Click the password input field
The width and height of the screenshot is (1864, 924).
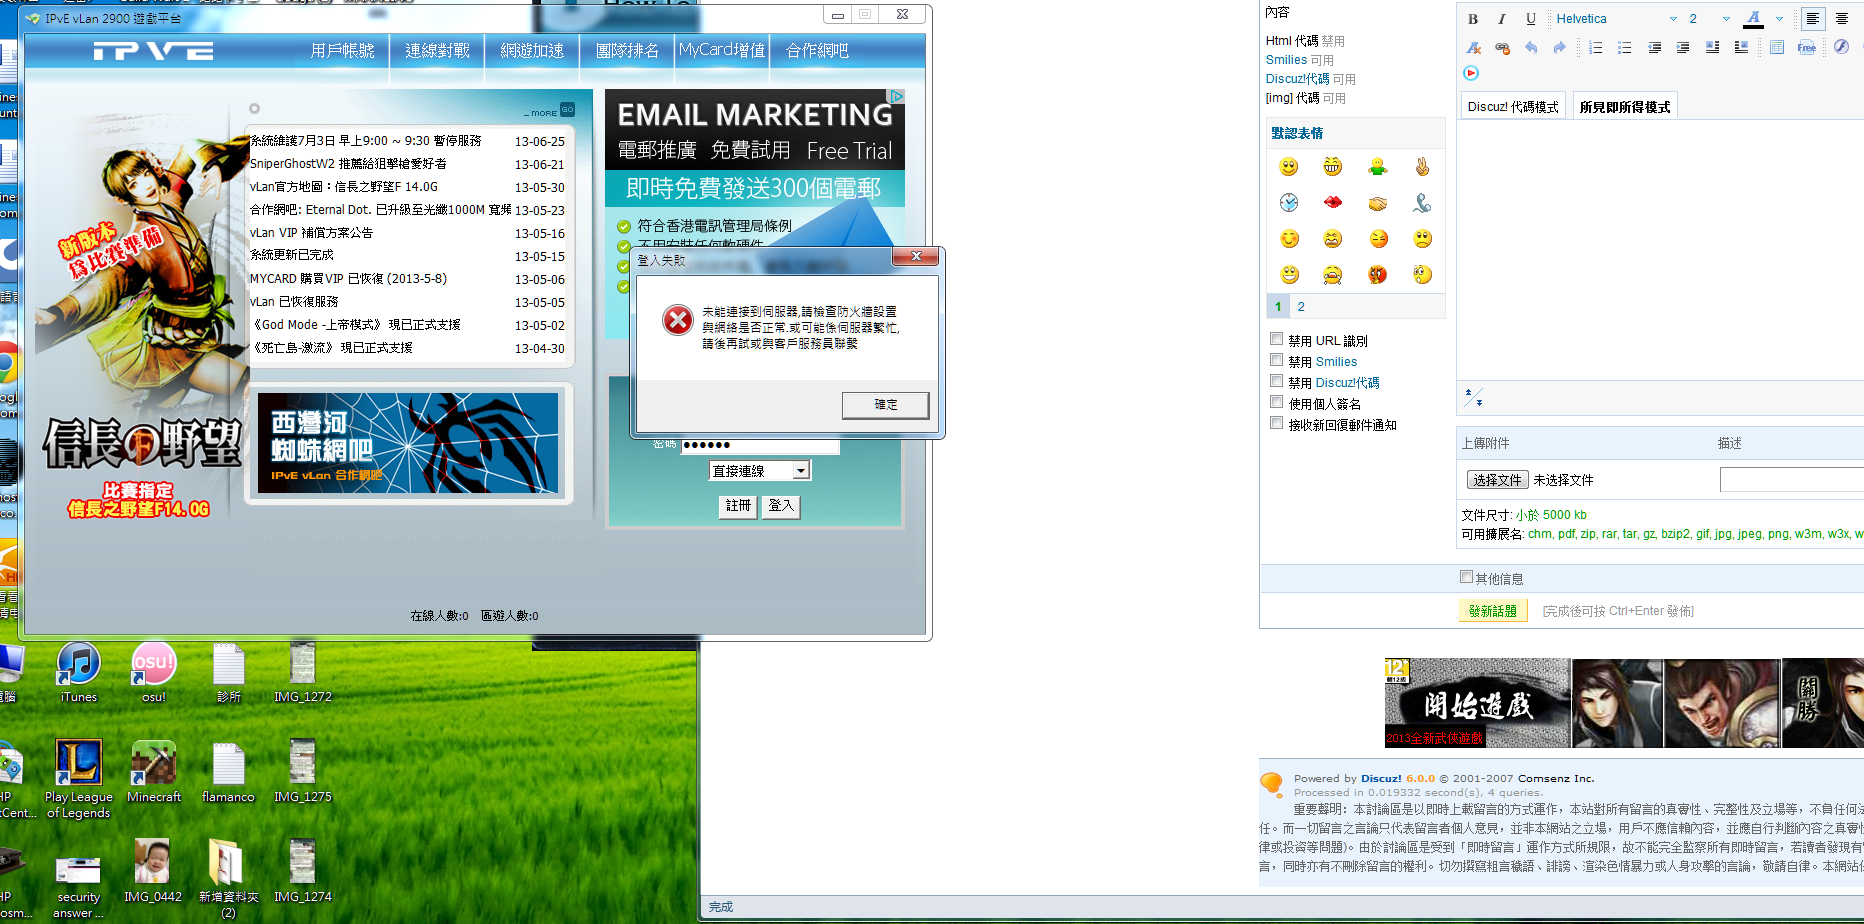[759, 446]
